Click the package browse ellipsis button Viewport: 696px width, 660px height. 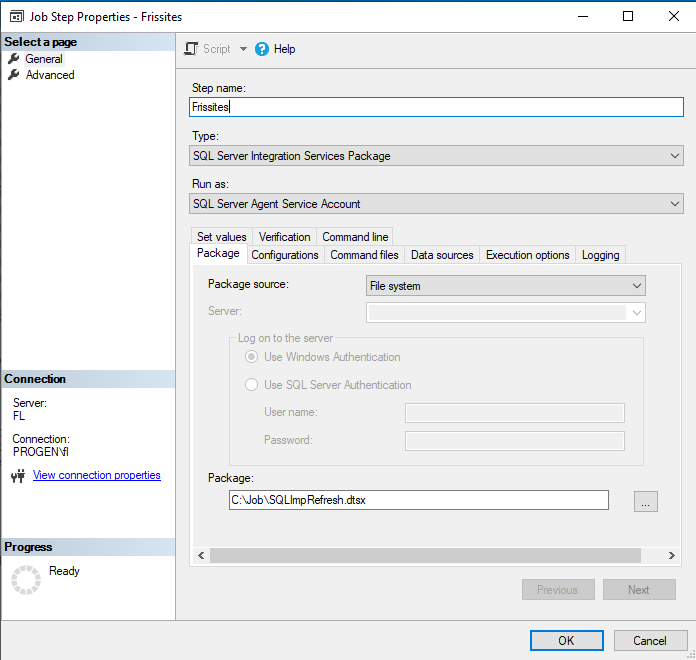(x=645, y=502)
